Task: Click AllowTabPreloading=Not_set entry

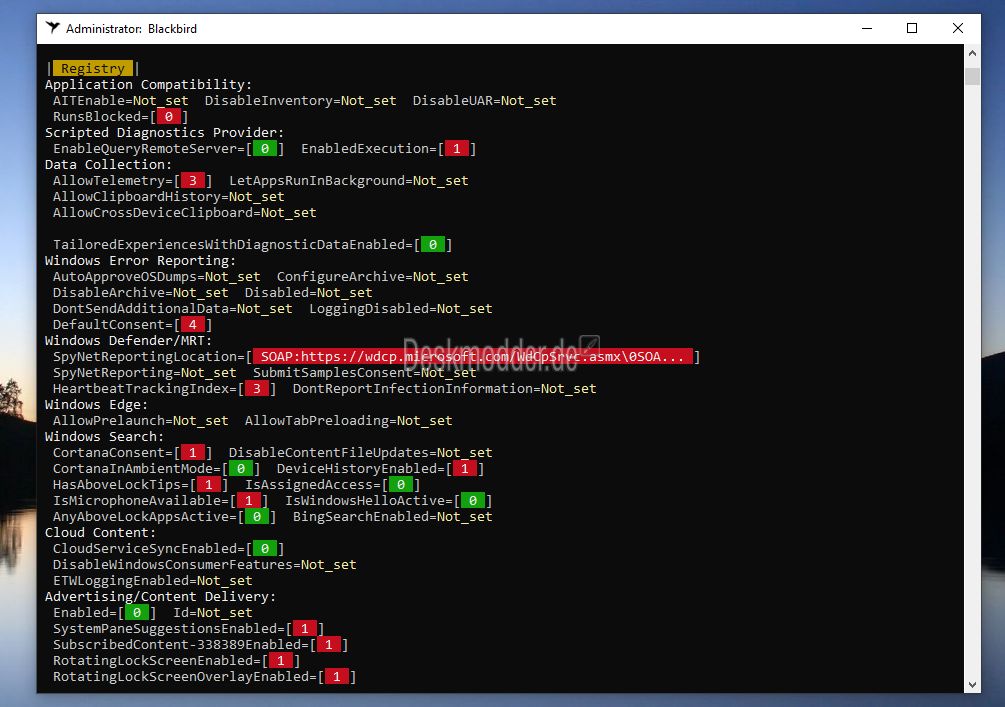Action: click(x=349, y=421)
